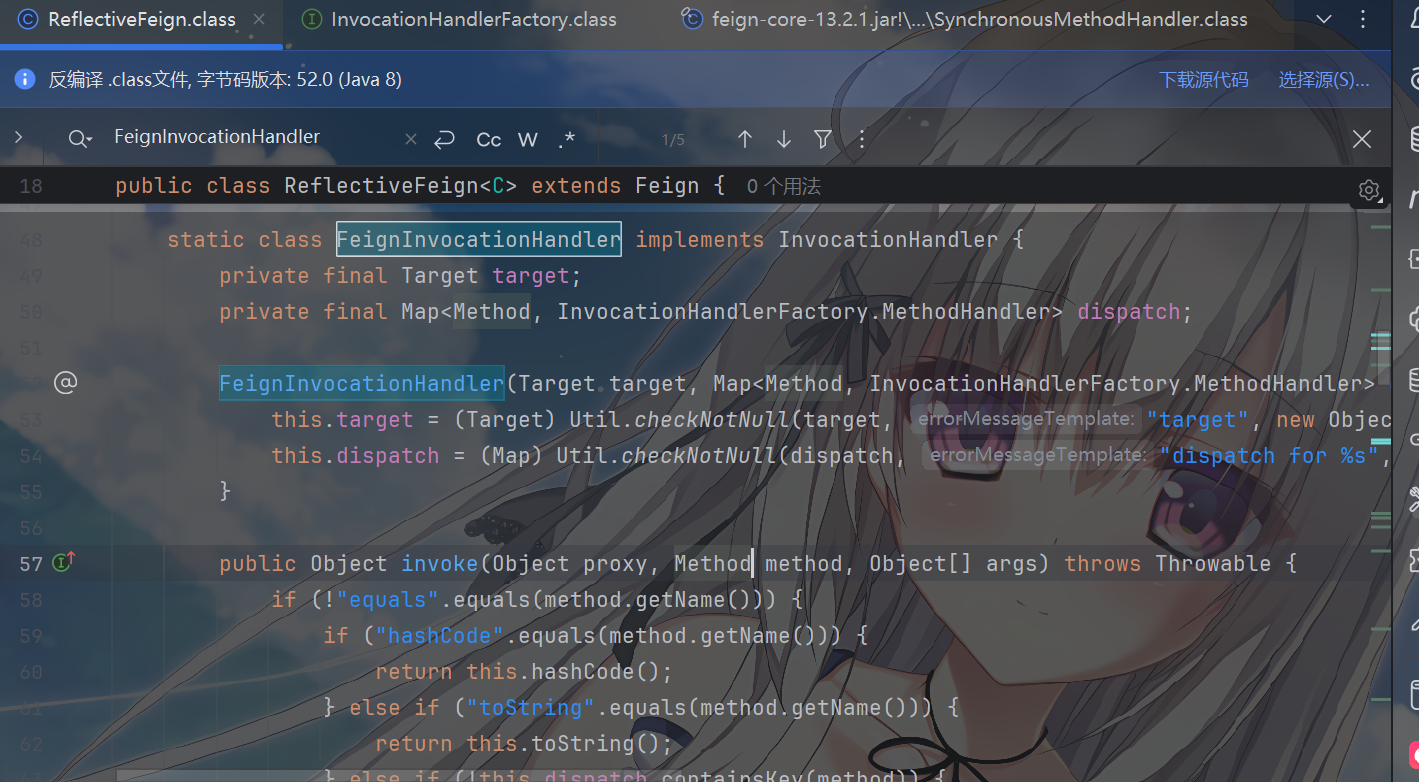Screen dimensions: 1419x782
Task: Click the dispatch field name on line 50
Action: pyautogui.click(x=1129, y=311)
